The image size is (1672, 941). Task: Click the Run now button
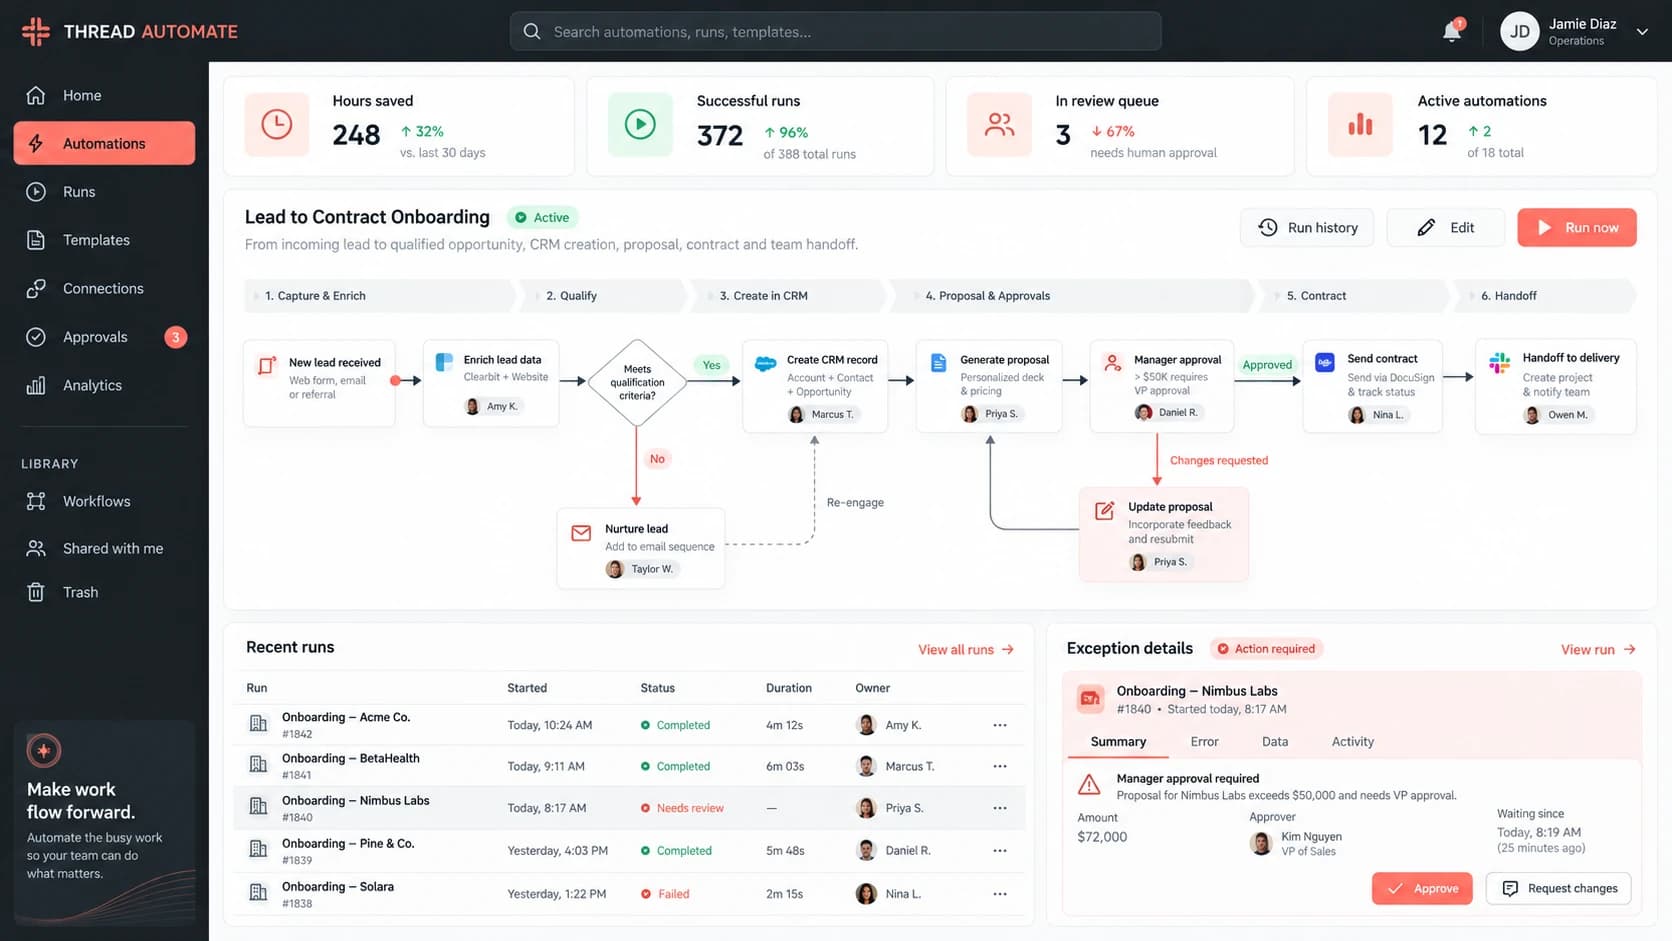[x=1577, y=227]
